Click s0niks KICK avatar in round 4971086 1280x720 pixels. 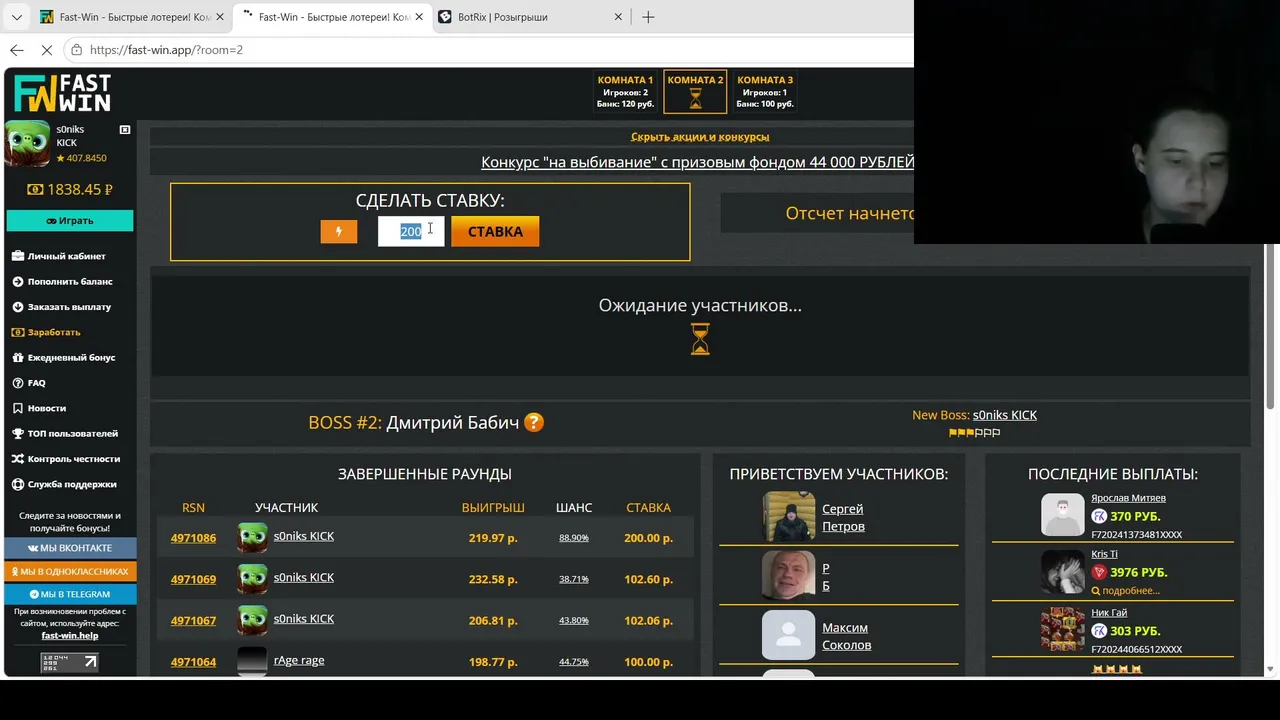point(252,537)
